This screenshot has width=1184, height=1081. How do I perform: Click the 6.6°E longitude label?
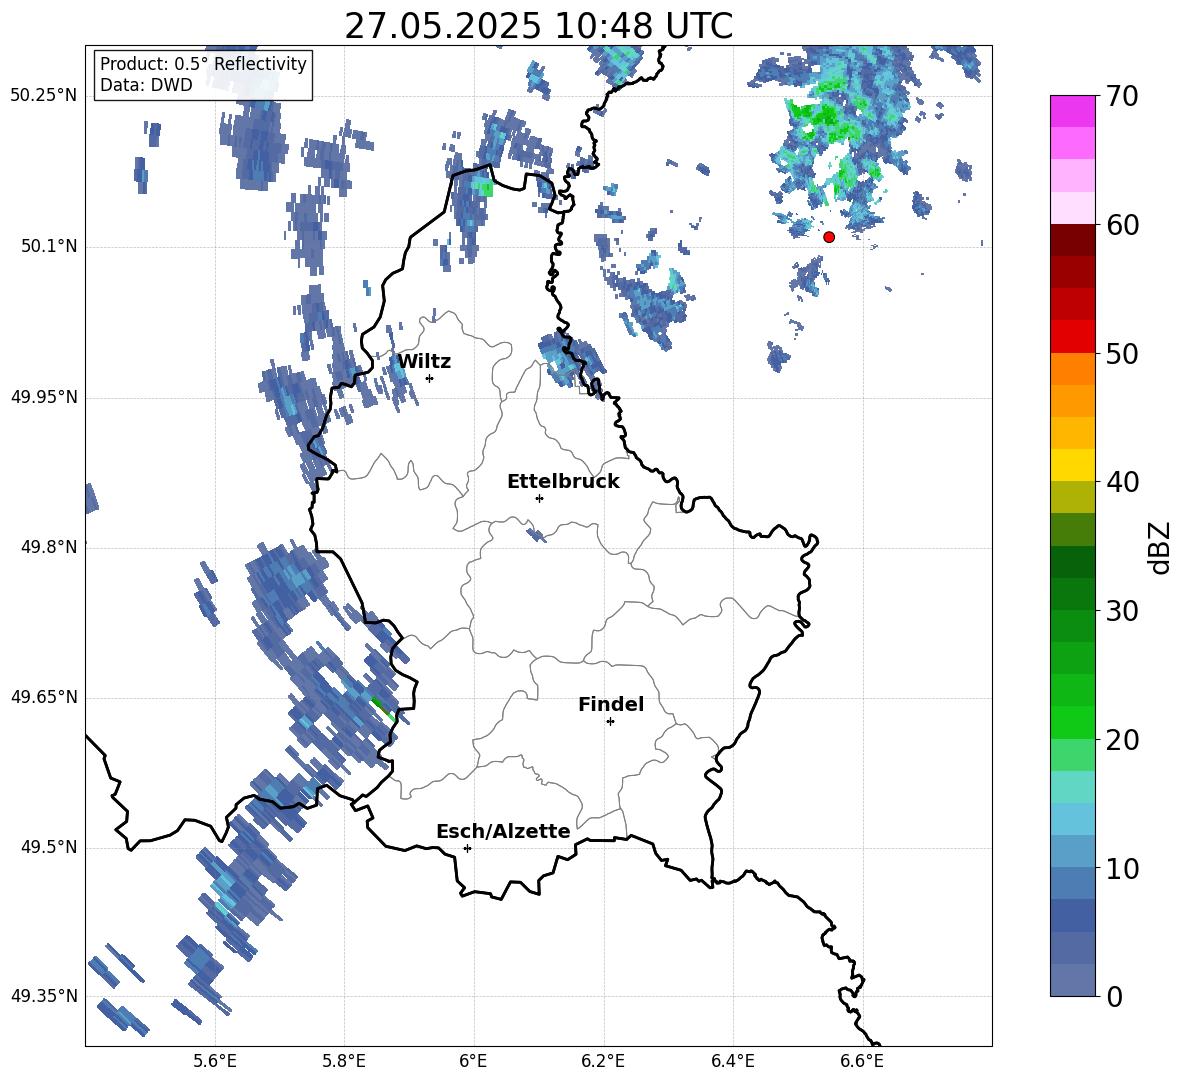862,1061
